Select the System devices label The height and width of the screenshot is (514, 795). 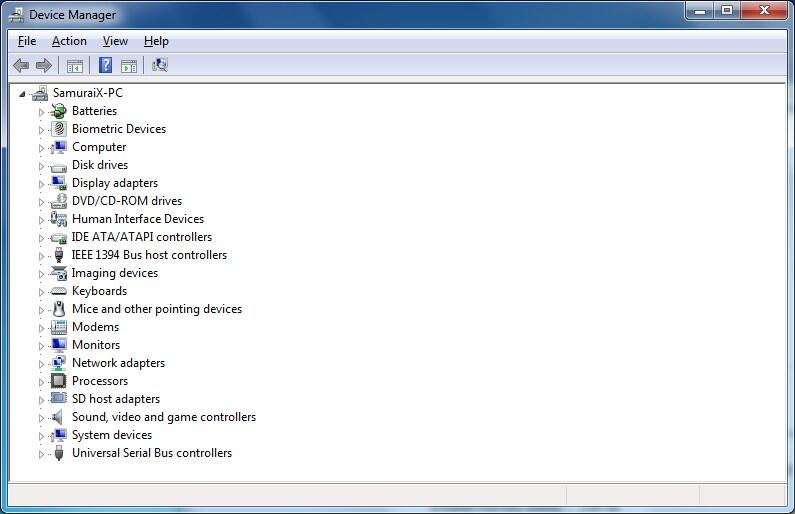pos(112,435)
